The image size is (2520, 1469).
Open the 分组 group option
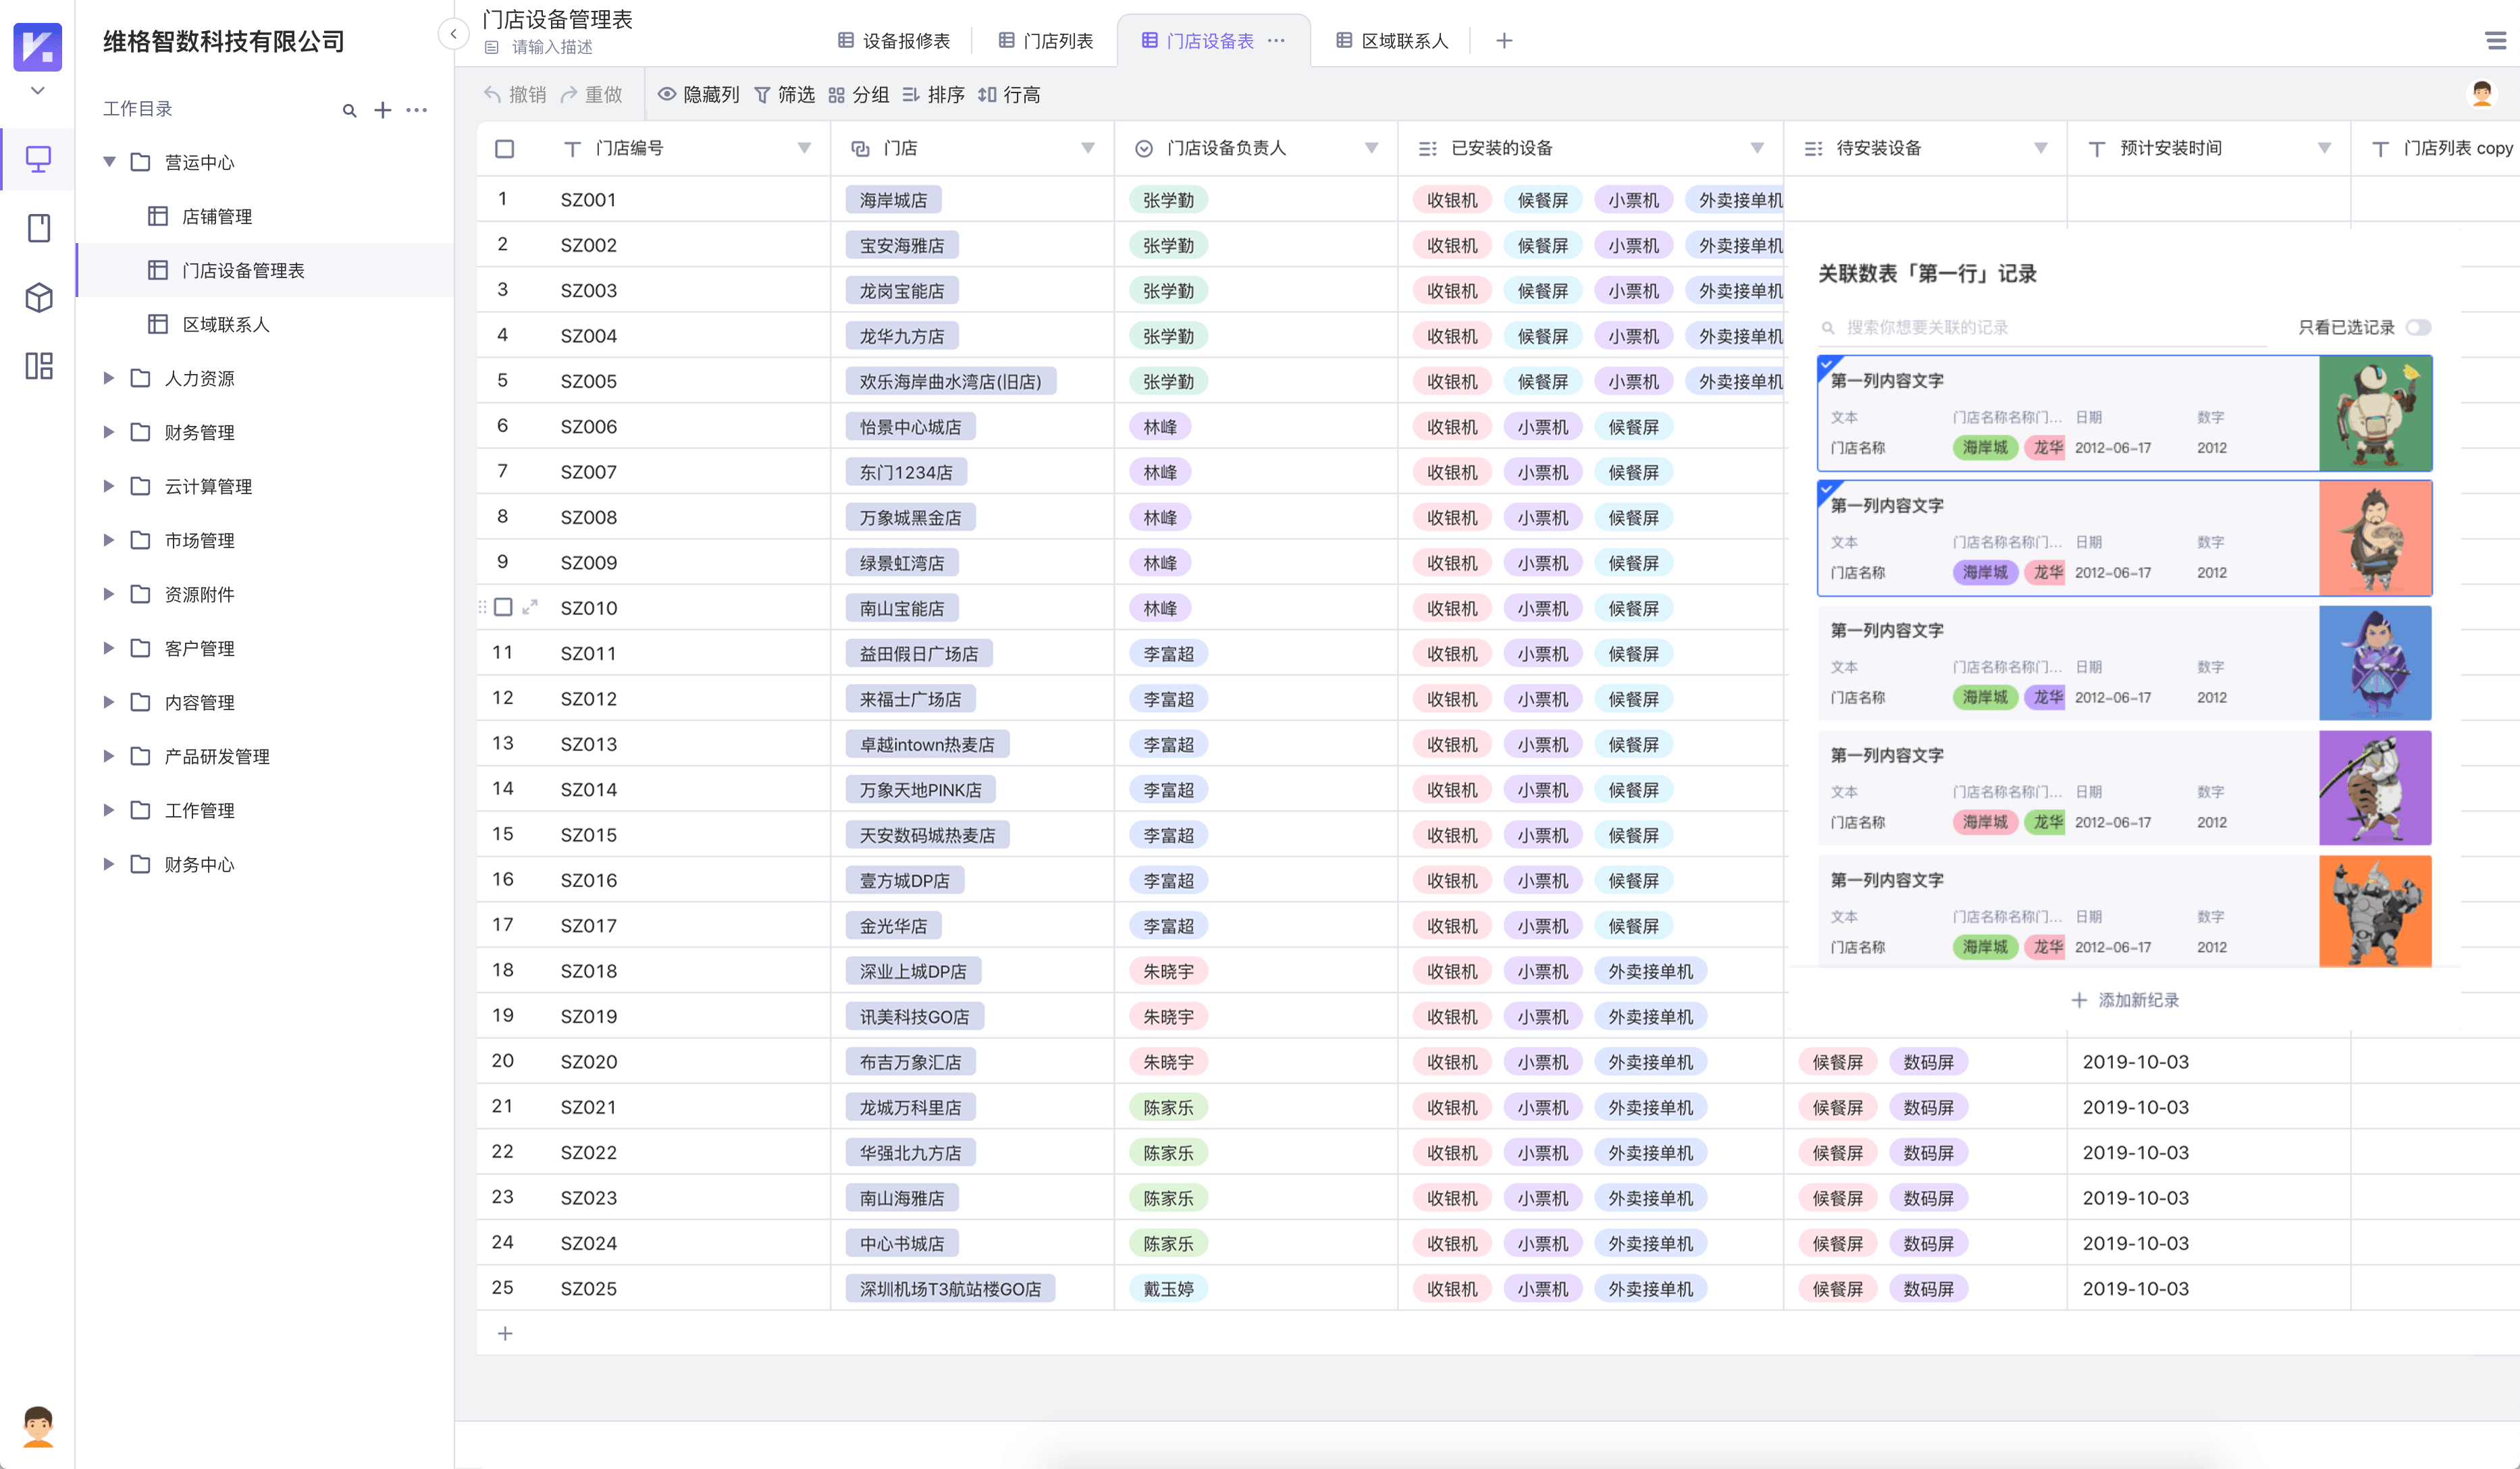tap(859, 94)
